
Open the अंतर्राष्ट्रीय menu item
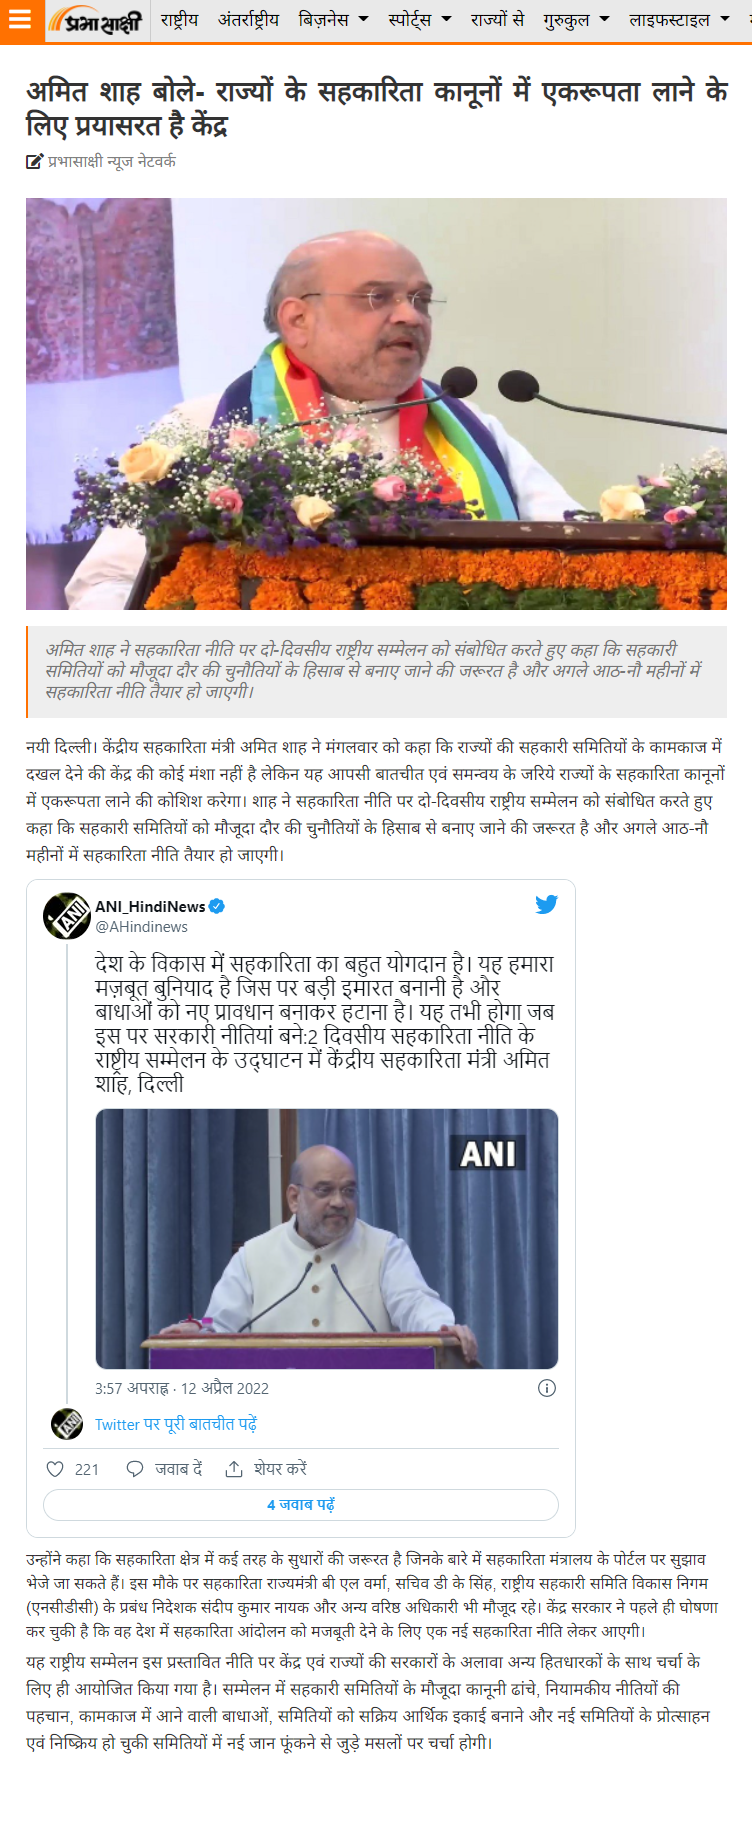(248, 19)
